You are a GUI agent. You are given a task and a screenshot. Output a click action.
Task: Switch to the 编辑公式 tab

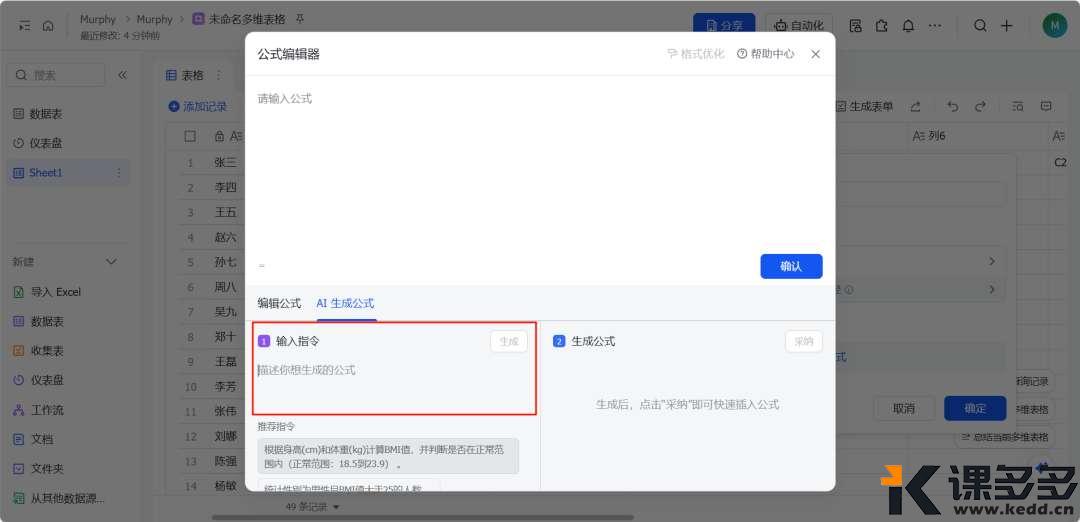click(x=280, y=303)
